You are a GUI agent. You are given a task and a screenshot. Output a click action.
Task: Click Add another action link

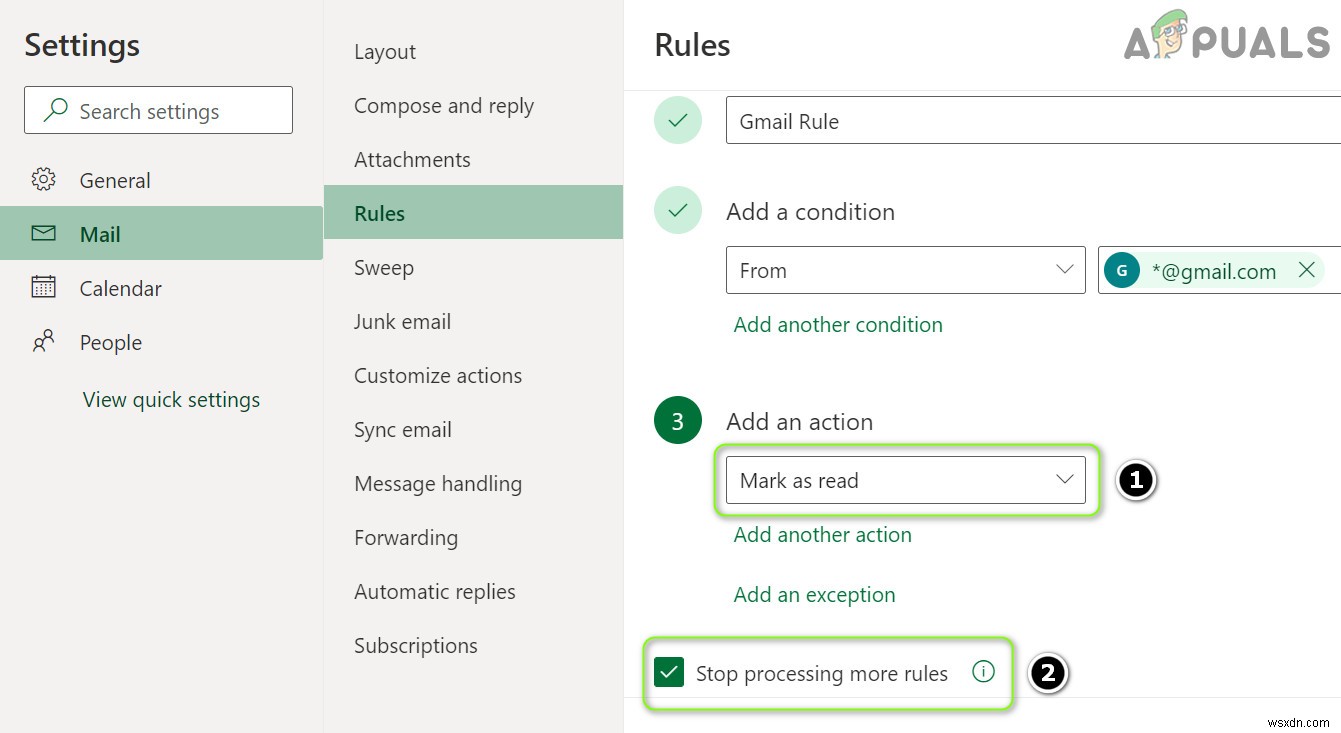point(822,535)
